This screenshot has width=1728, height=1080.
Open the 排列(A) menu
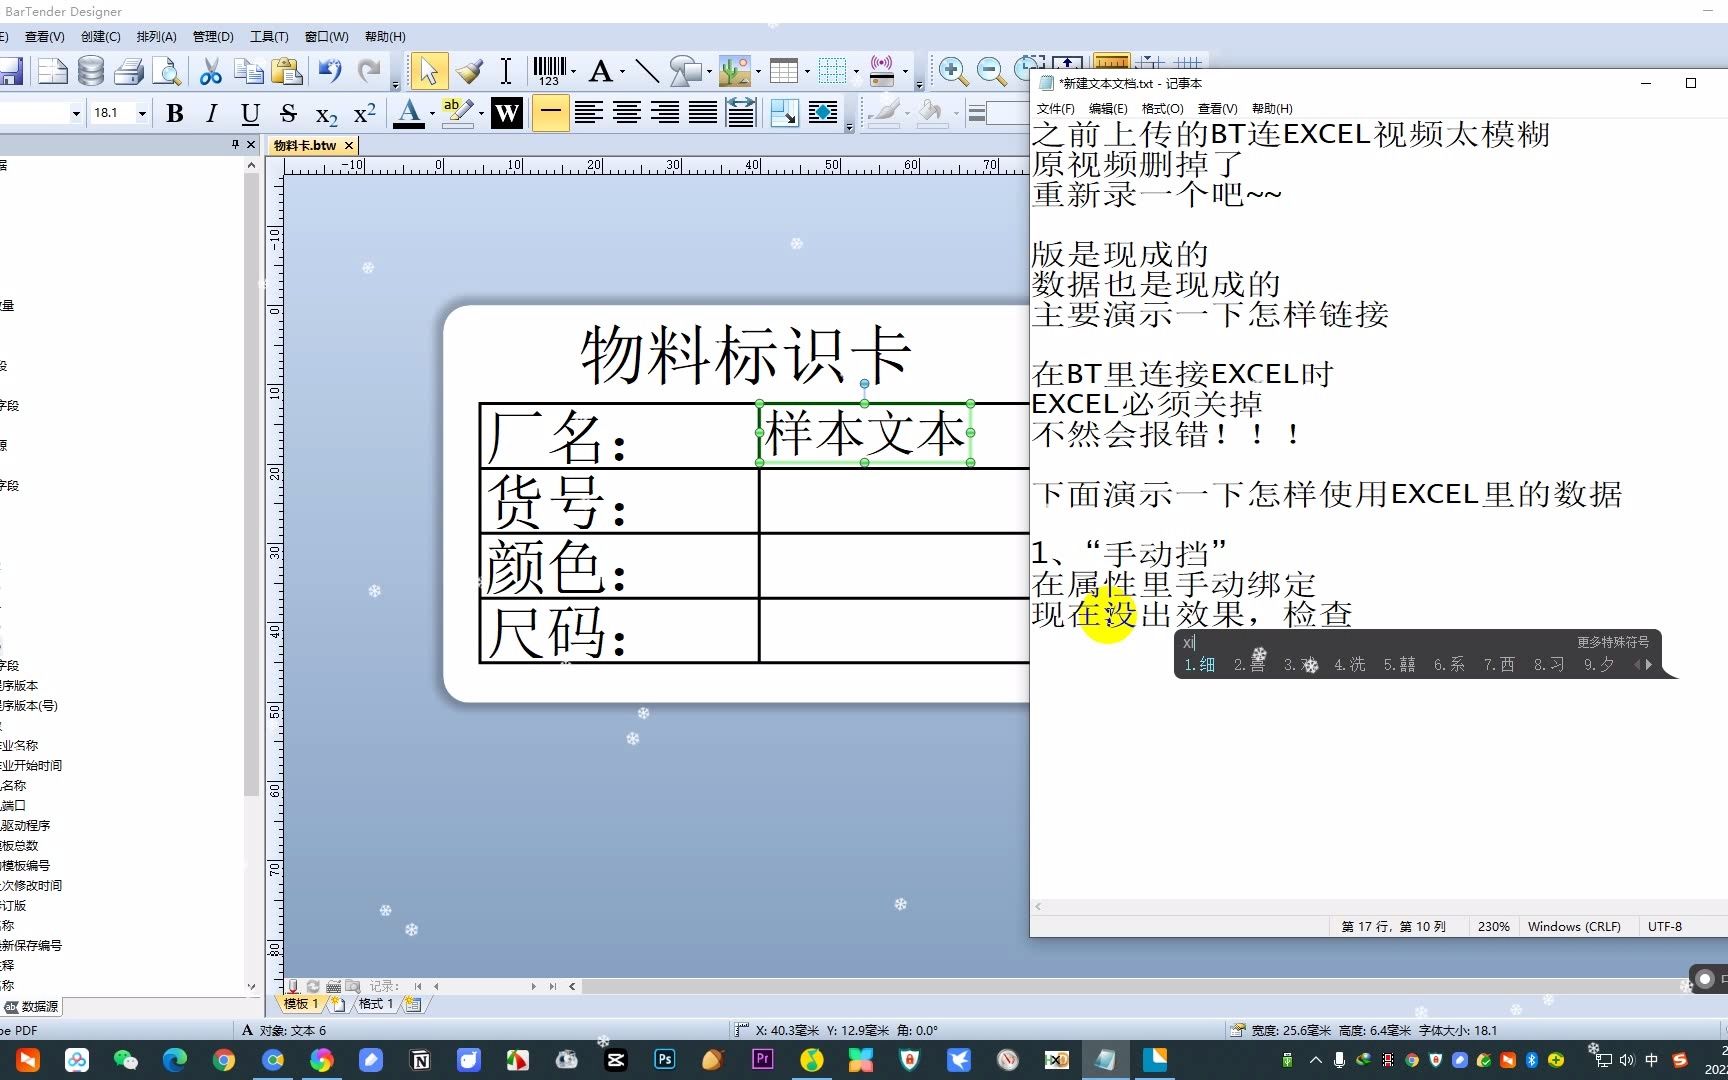(x=156, y=37)
